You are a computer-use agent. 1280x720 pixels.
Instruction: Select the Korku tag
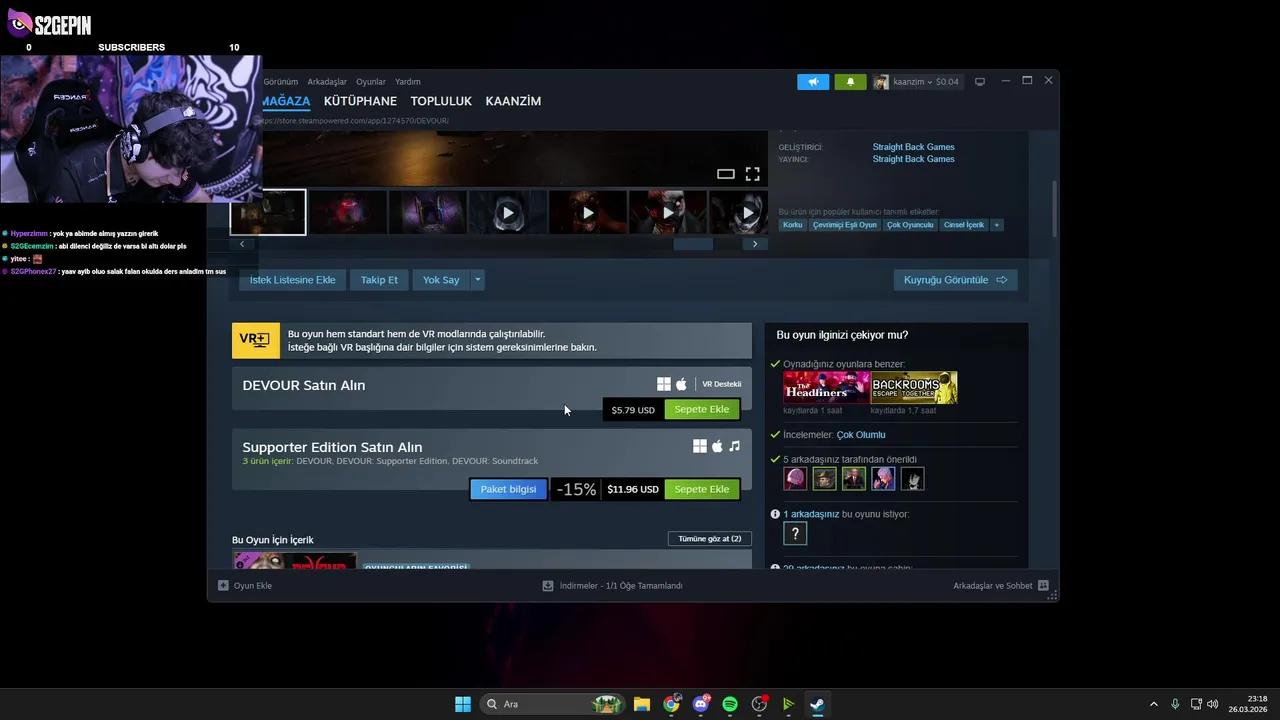tap(792, 225)
